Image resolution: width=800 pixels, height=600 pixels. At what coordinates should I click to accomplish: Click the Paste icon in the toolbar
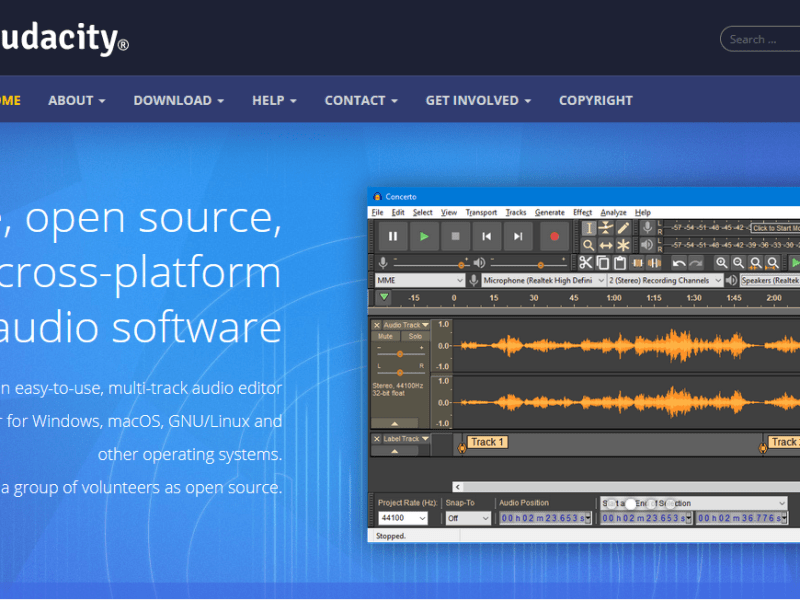[620, 262]
